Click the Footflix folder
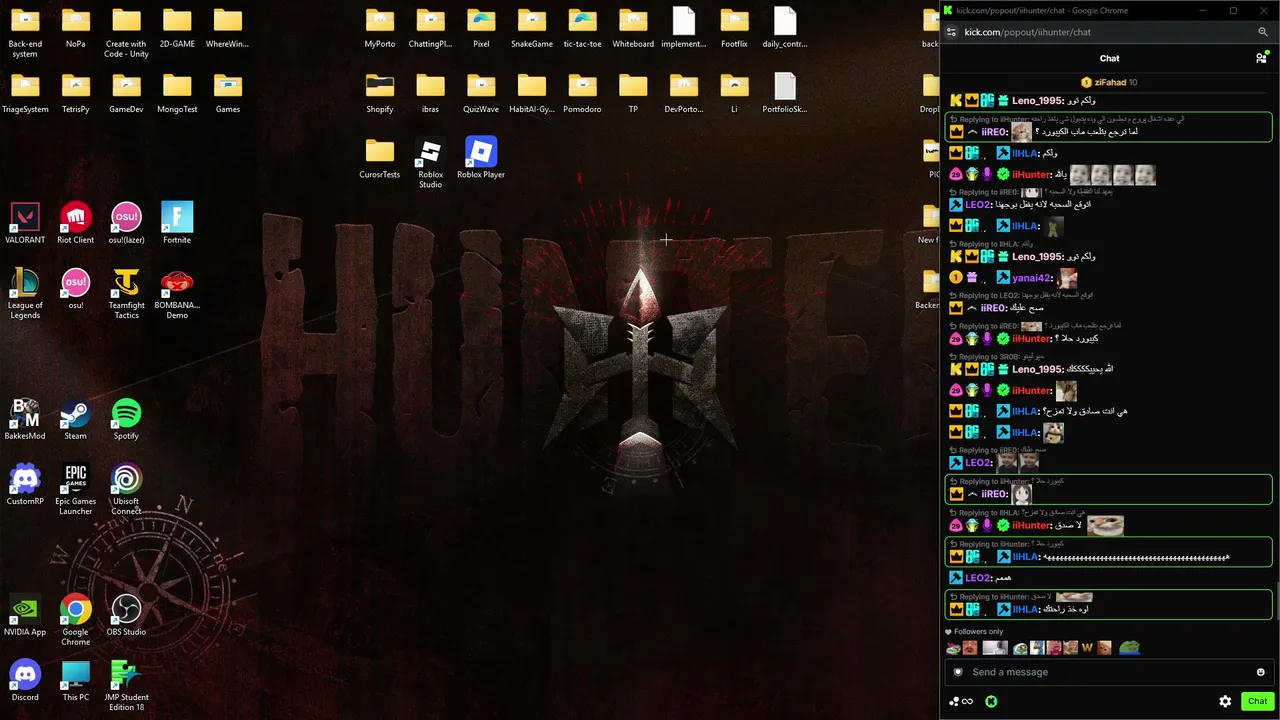 [x=734, y=28]
